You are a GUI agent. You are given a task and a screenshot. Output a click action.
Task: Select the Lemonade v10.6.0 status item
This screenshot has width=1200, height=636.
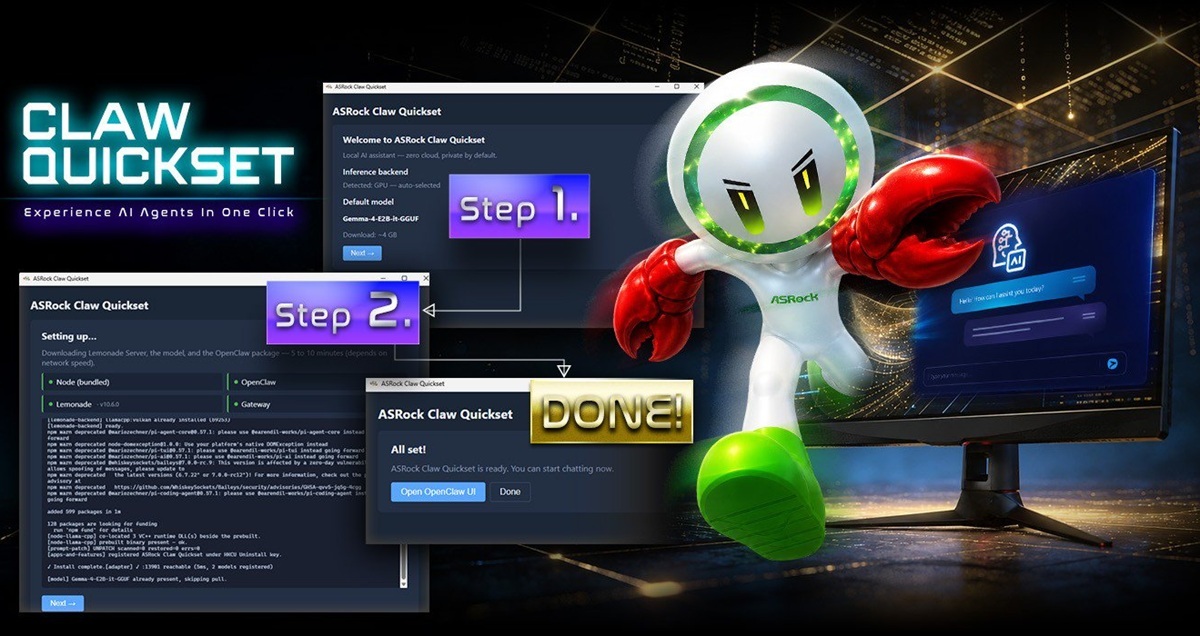(x=132, y=404)
